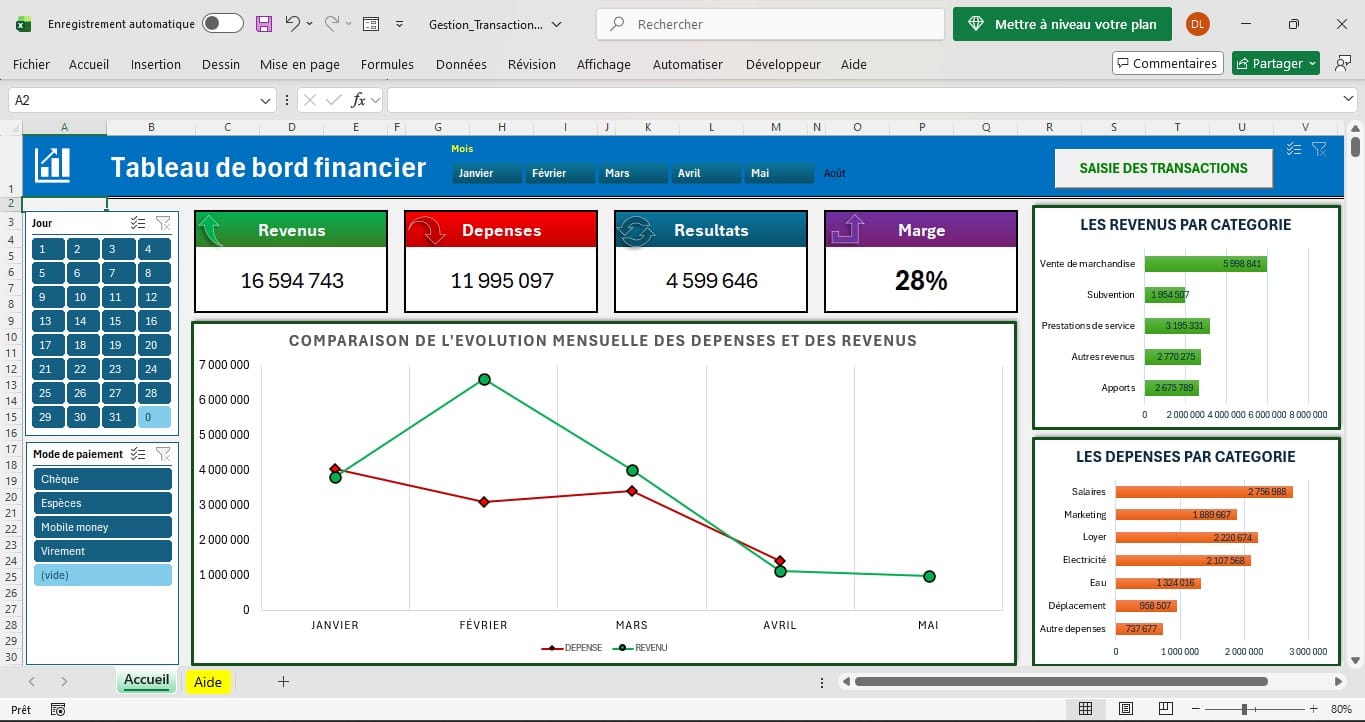Image resolution: width=1365 pixels, height=722 pixels.
Task: Click the green up-arrow icon on the Revenus card
Action: pos(212,229)
